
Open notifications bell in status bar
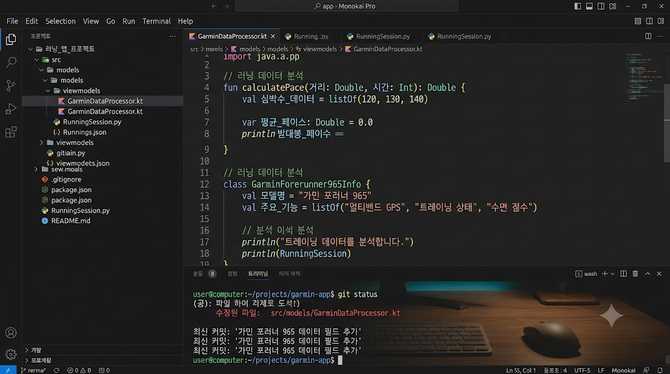660,370
